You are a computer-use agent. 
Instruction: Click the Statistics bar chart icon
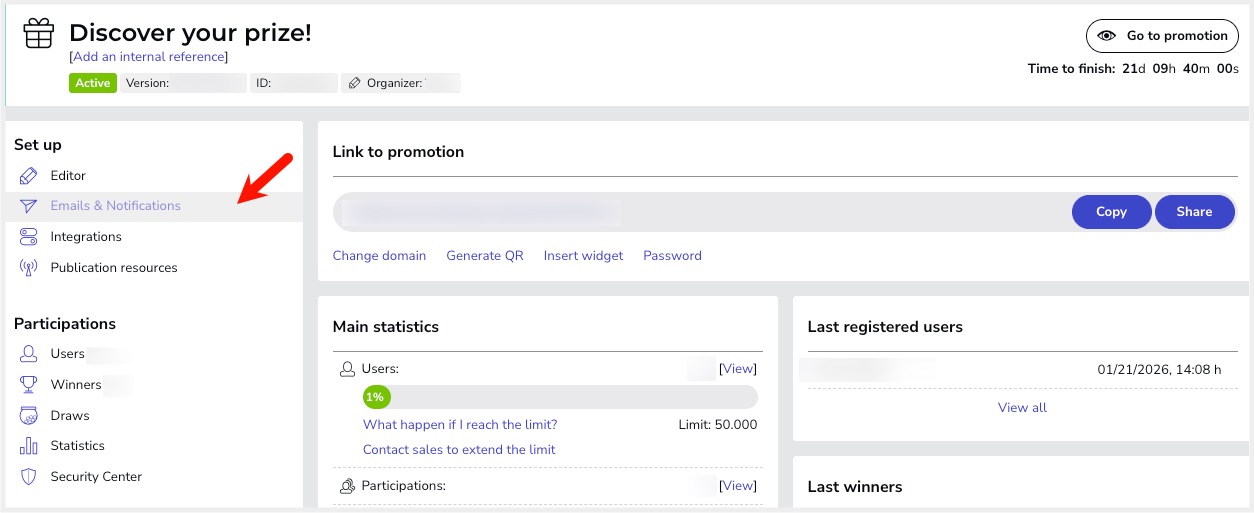point(29,446)
